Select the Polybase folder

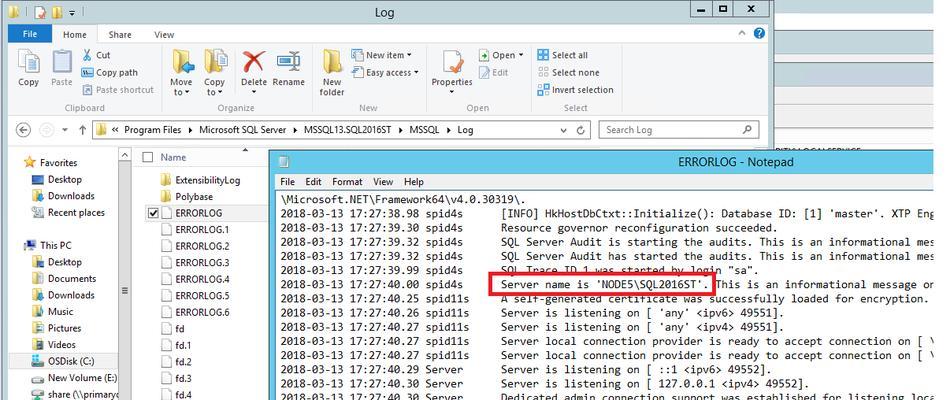(187, 196)
